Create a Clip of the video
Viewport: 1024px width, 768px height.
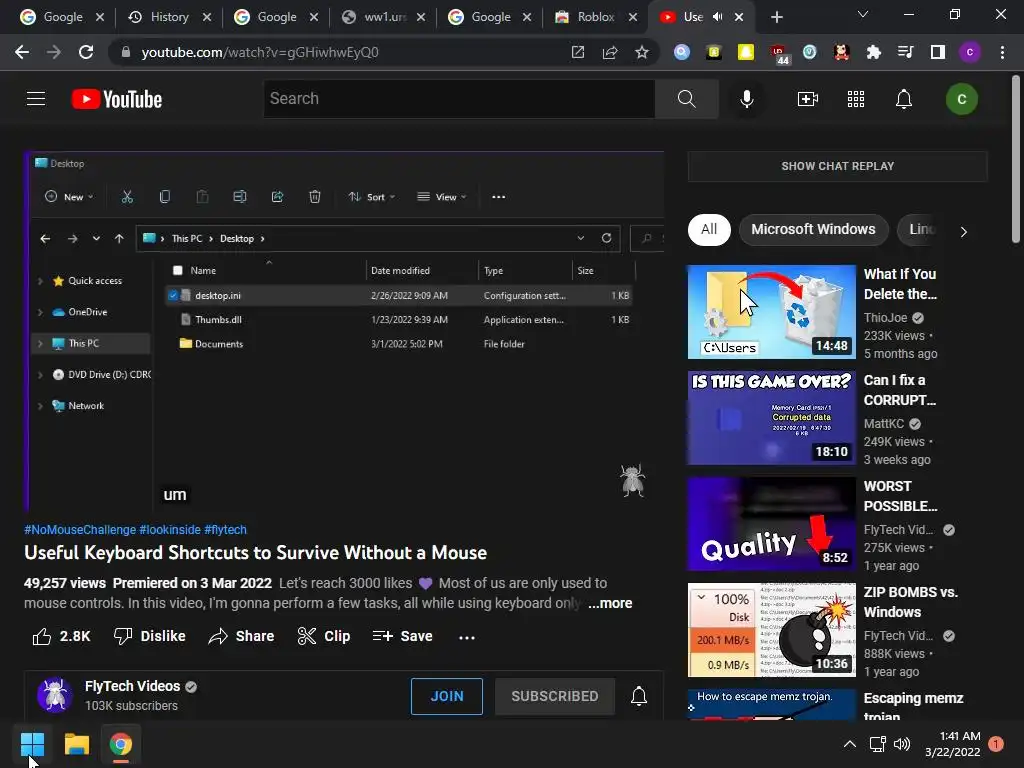[323, 636]
